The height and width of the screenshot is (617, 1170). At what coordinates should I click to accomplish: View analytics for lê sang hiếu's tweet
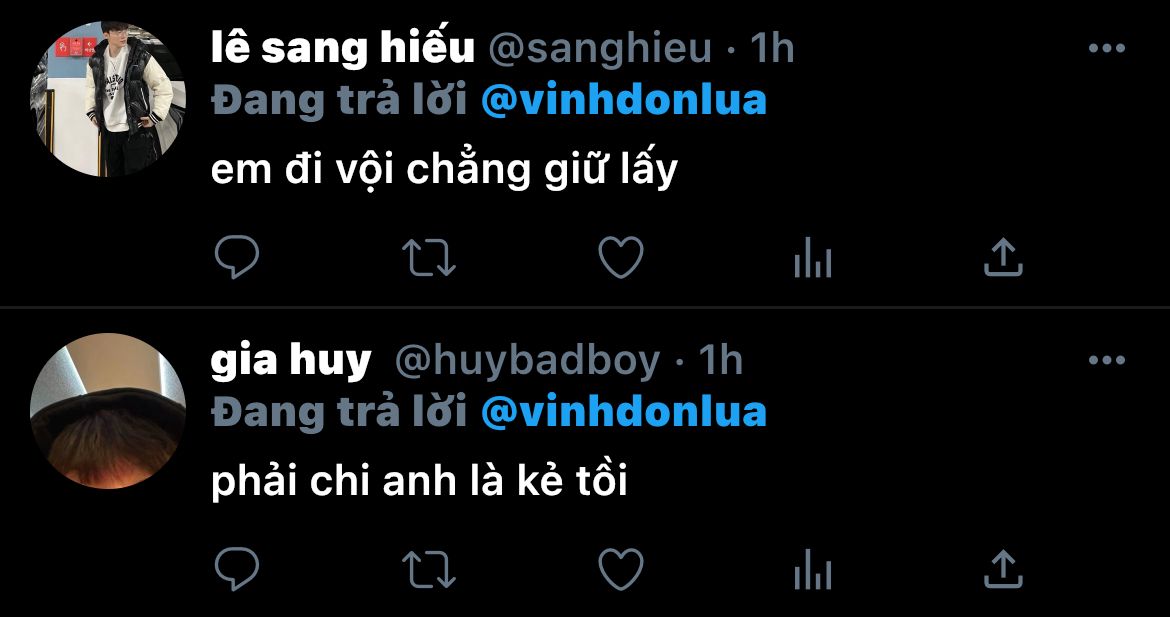(x=813, y=259)
